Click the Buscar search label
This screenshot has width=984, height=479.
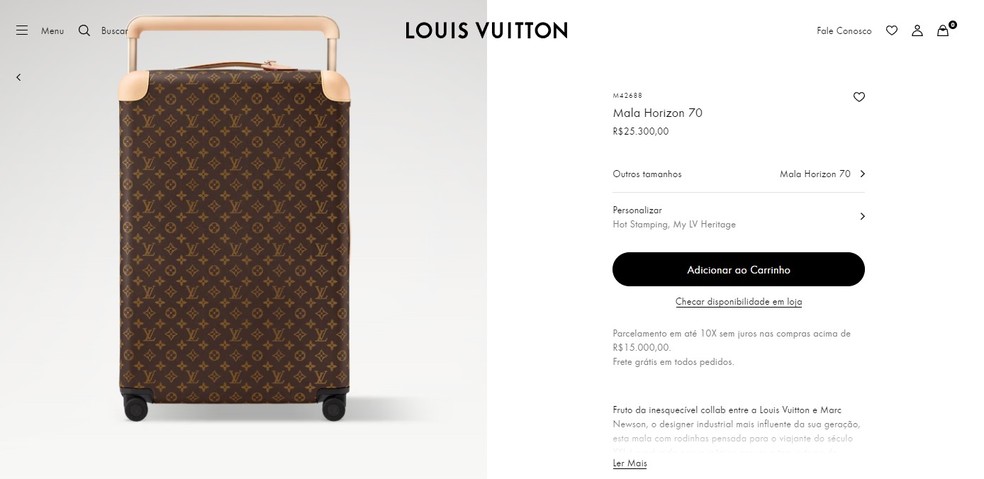[x=114, y=31]
